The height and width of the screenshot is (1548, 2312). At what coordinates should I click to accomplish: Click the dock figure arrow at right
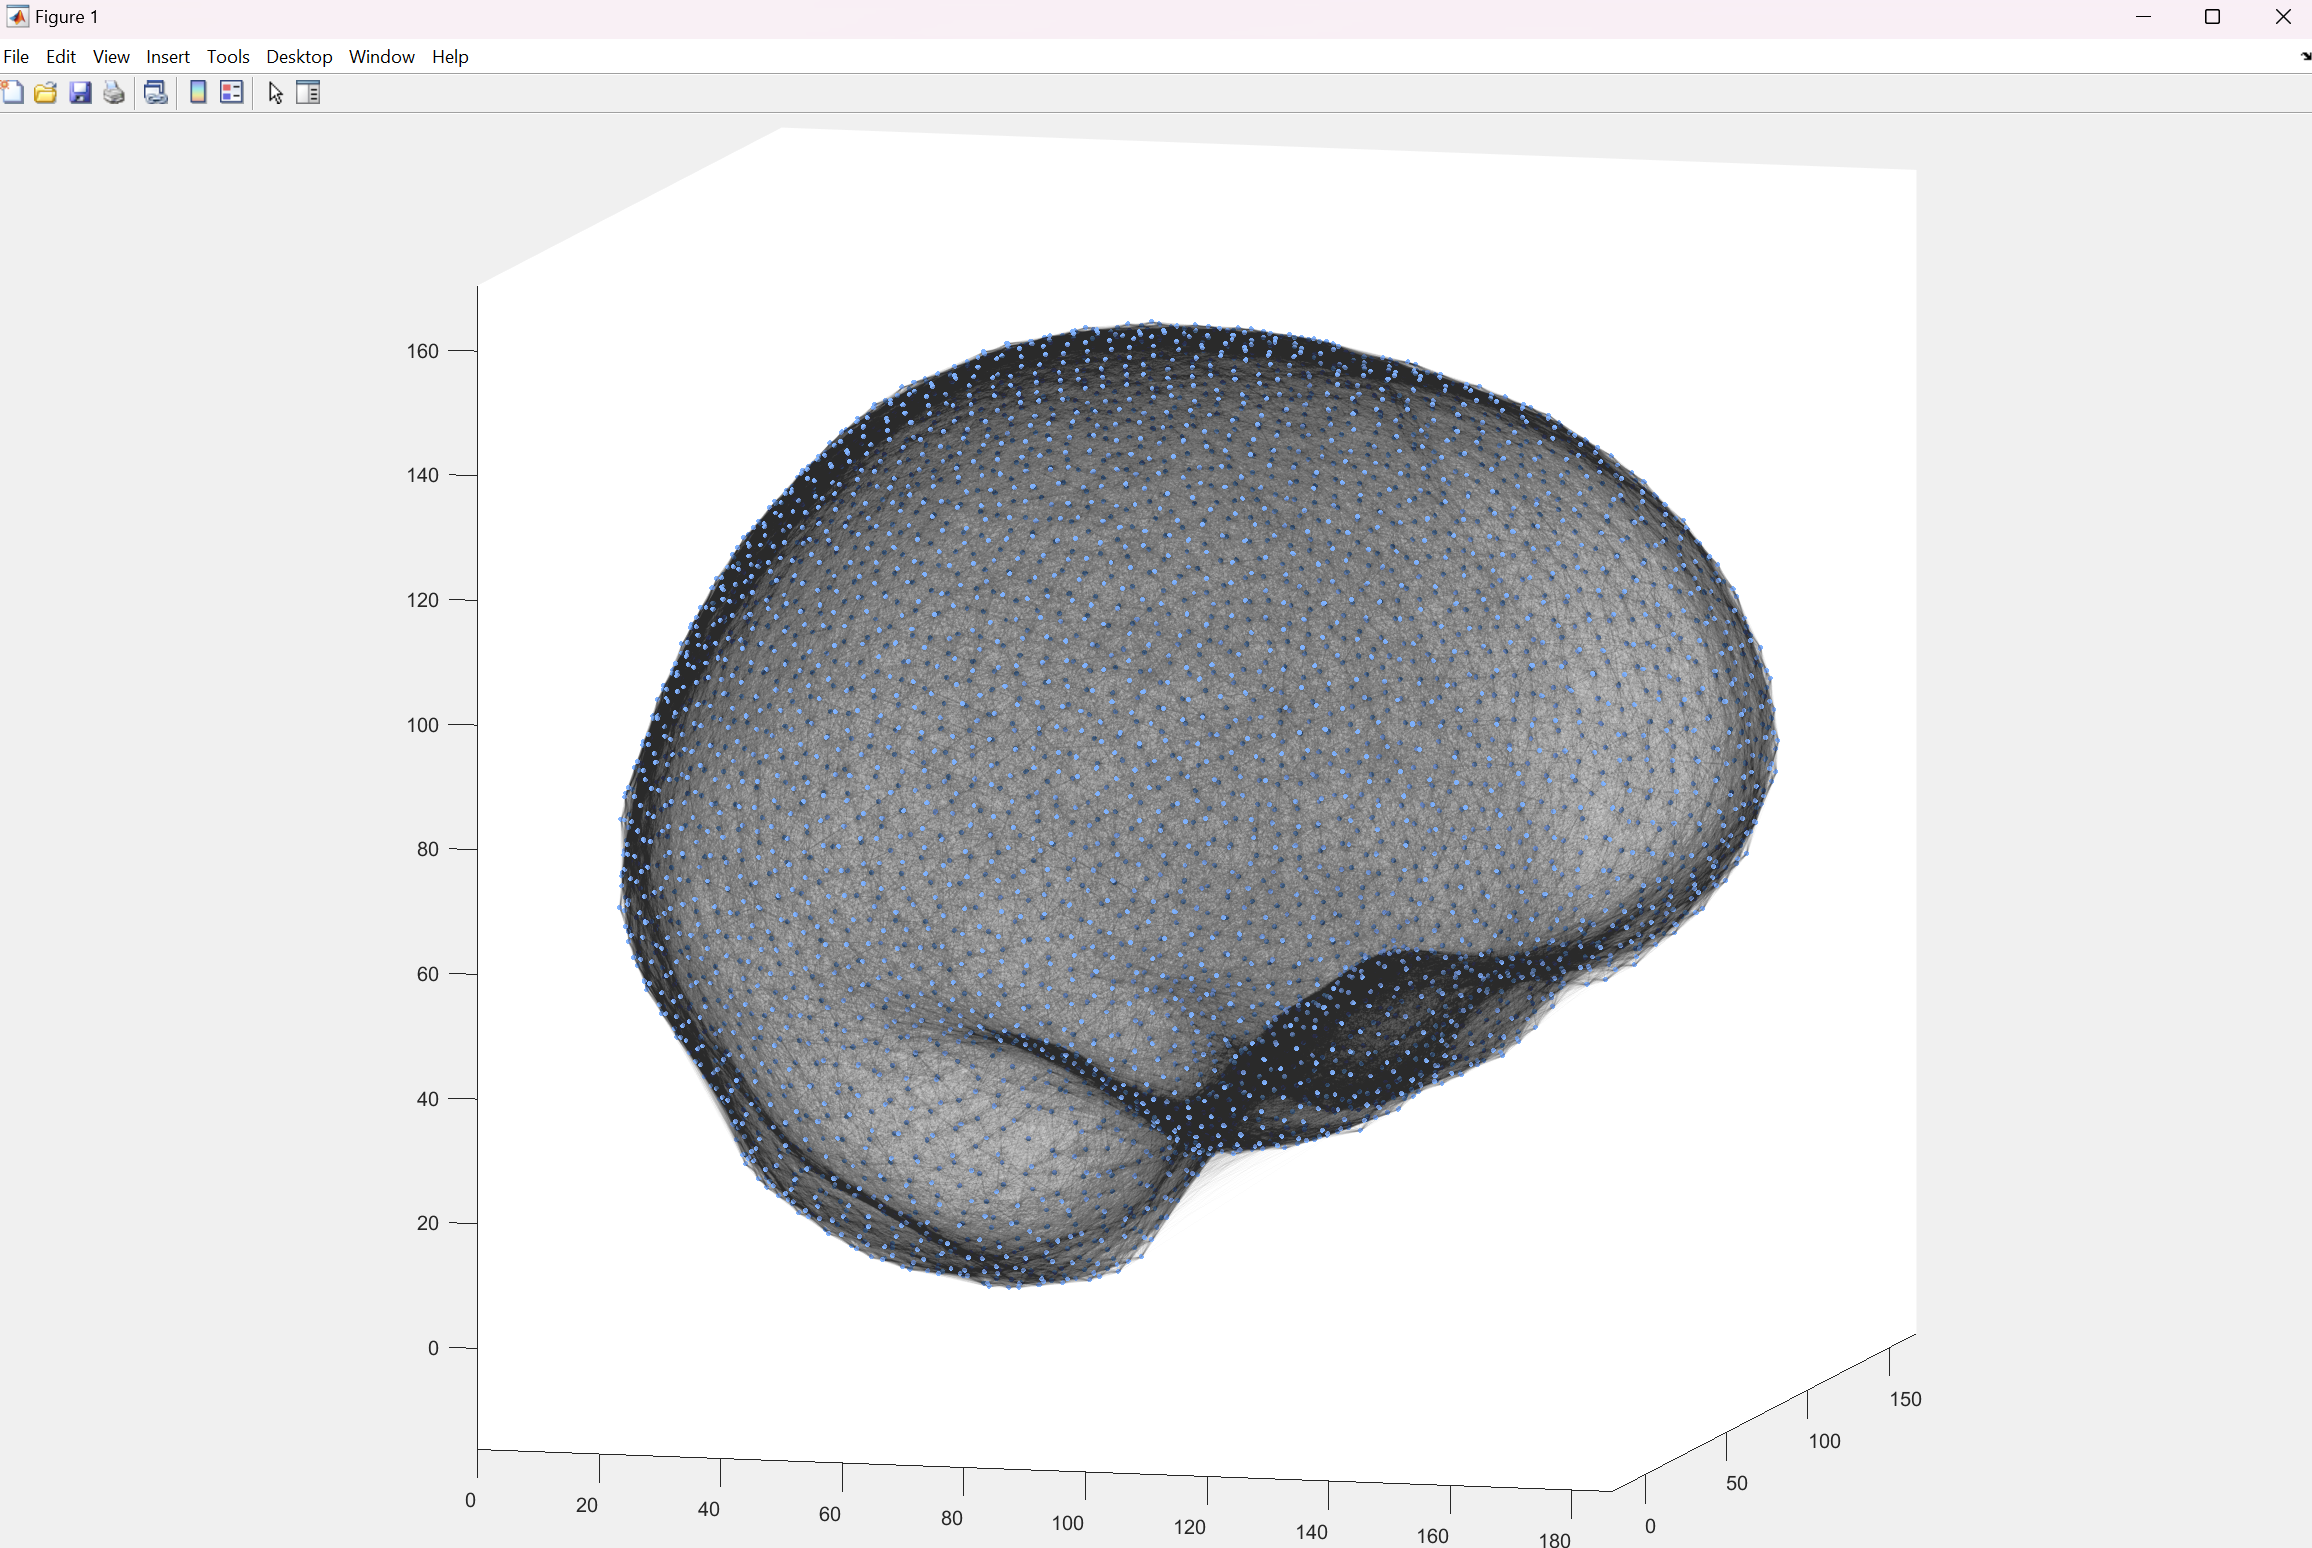tap(2304, 57)
